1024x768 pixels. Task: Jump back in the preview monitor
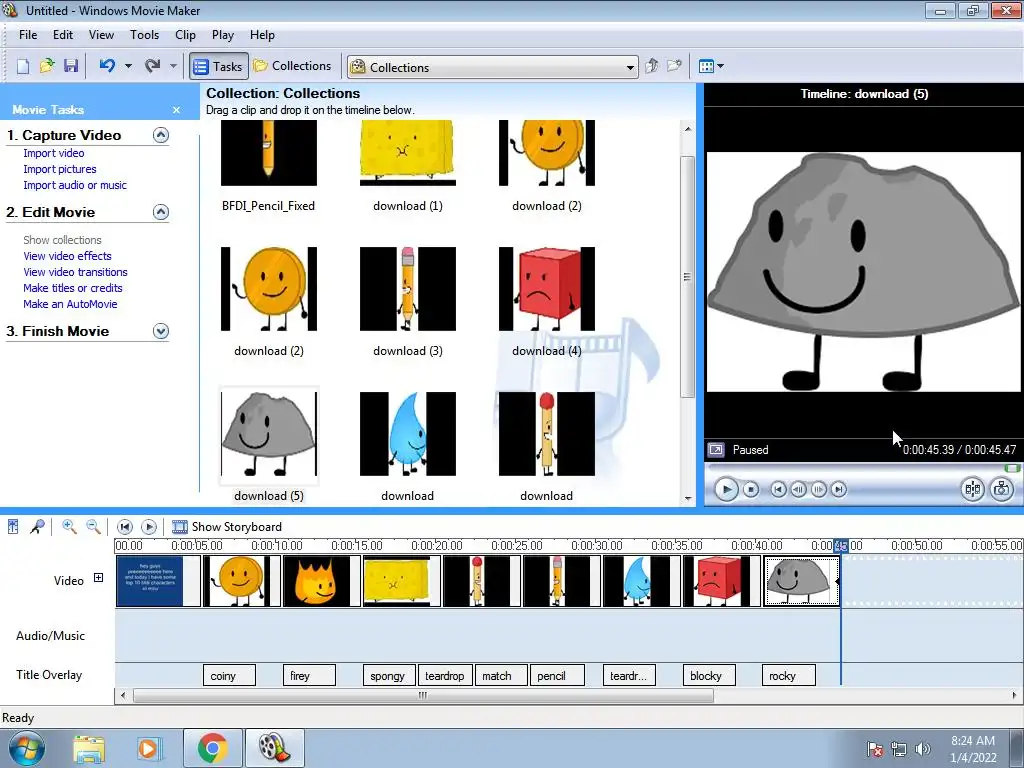(778, 489)
